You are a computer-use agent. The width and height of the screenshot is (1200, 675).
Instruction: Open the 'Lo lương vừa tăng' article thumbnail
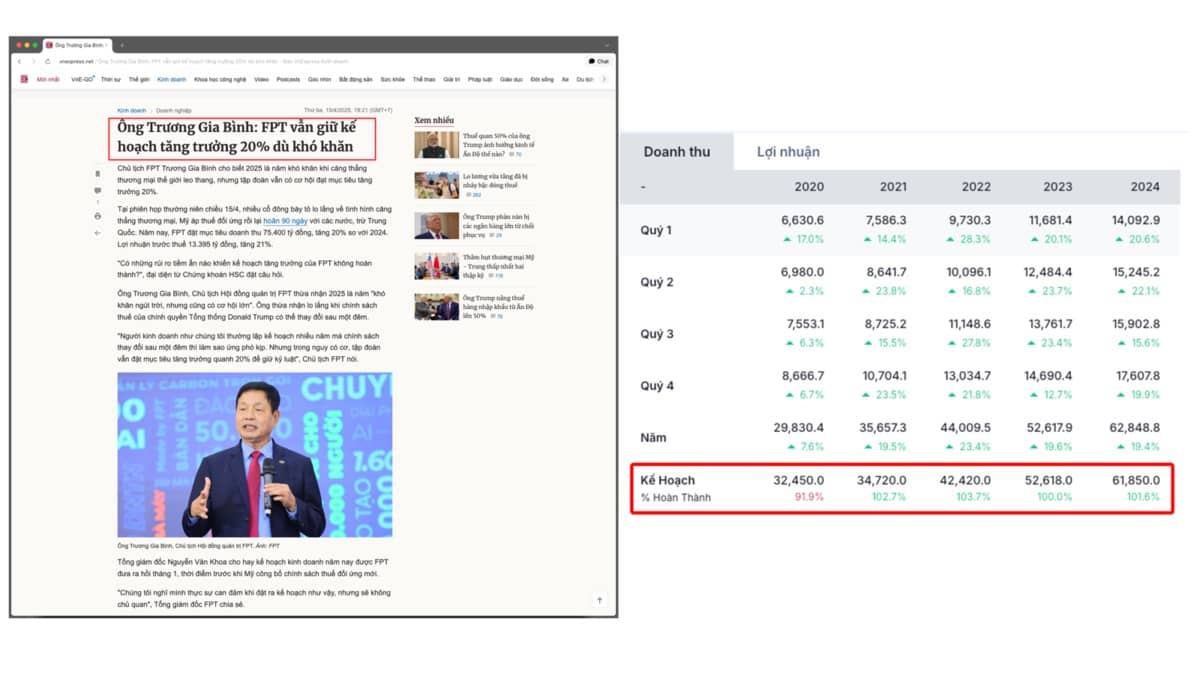click(437, 185)
